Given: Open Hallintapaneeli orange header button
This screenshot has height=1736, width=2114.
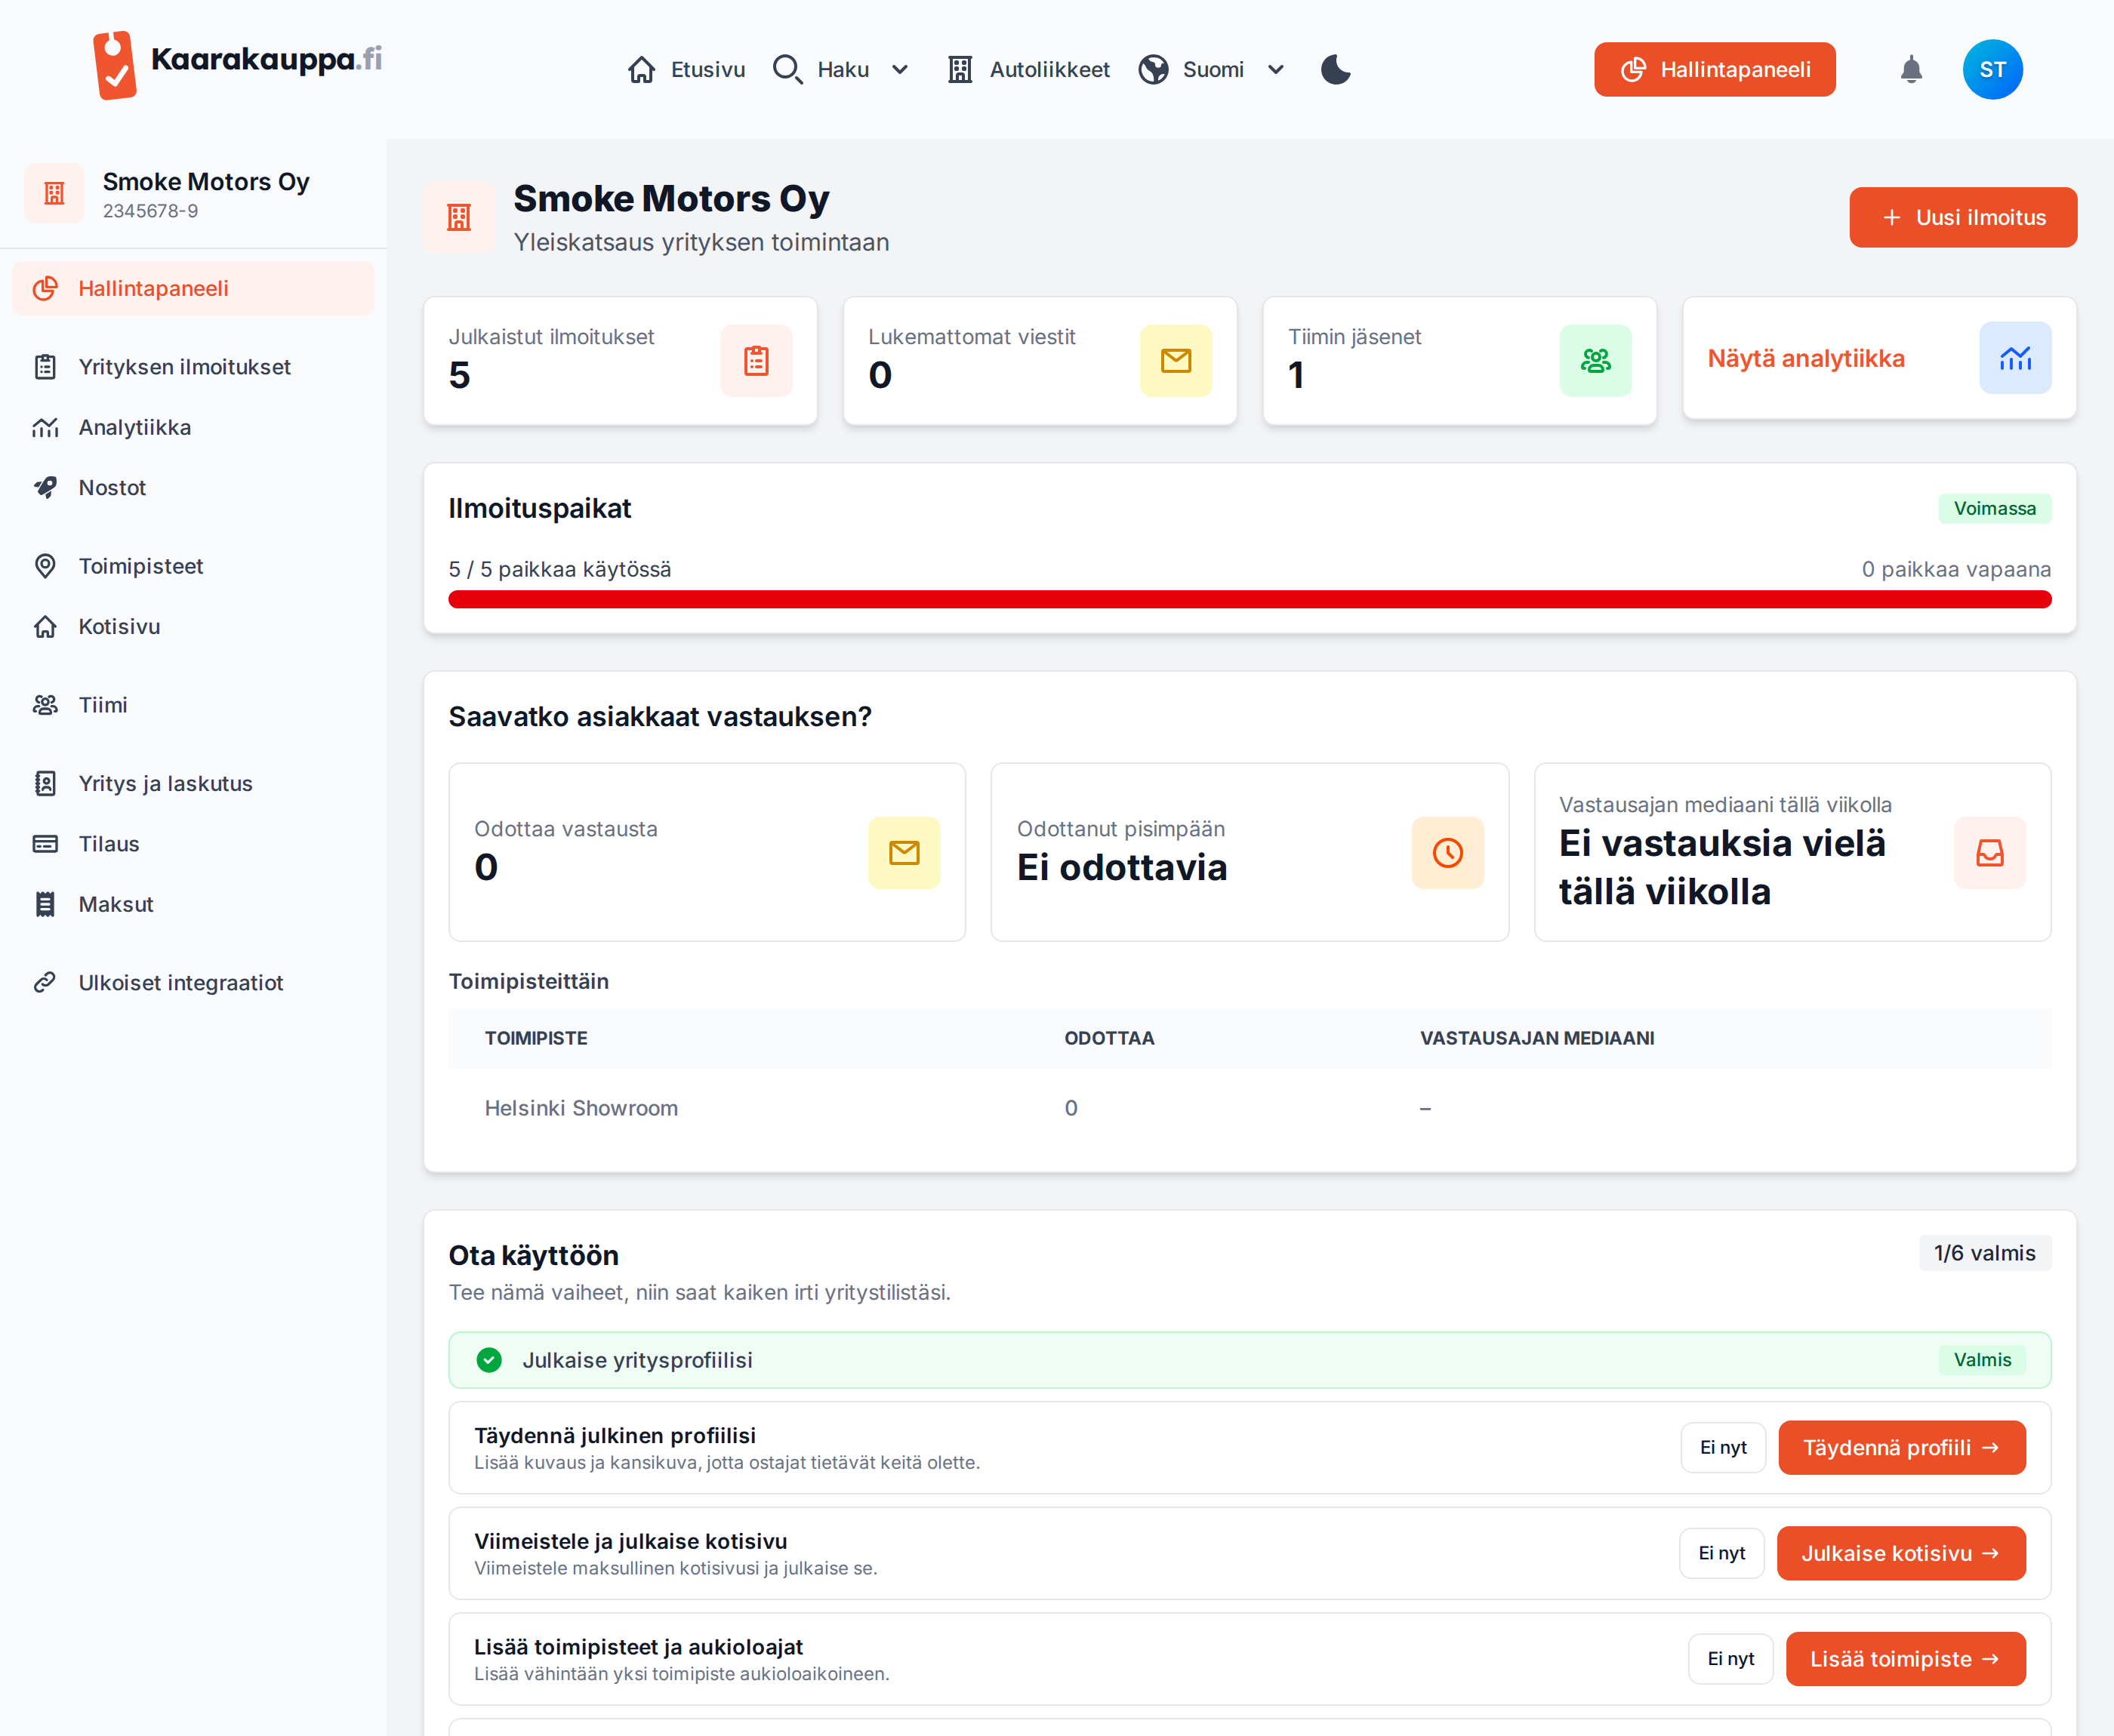Looking at the screenshot, I should pos(1714,69).
